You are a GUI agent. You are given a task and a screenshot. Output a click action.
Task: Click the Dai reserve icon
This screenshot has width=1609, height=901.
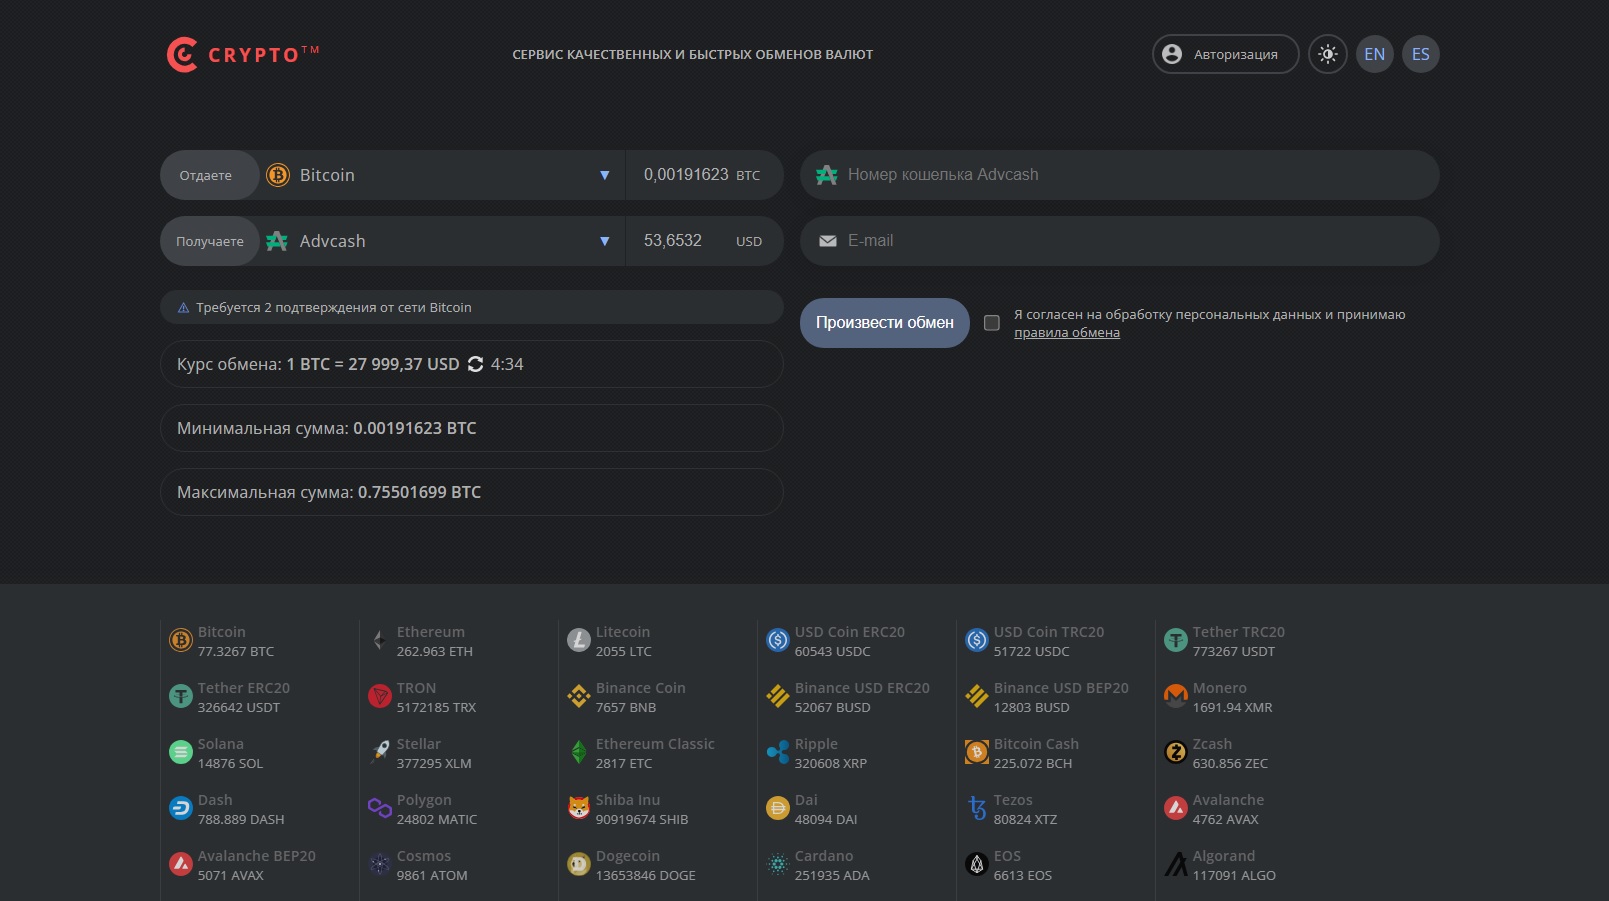pyautogui.click(x=778, y=808)
